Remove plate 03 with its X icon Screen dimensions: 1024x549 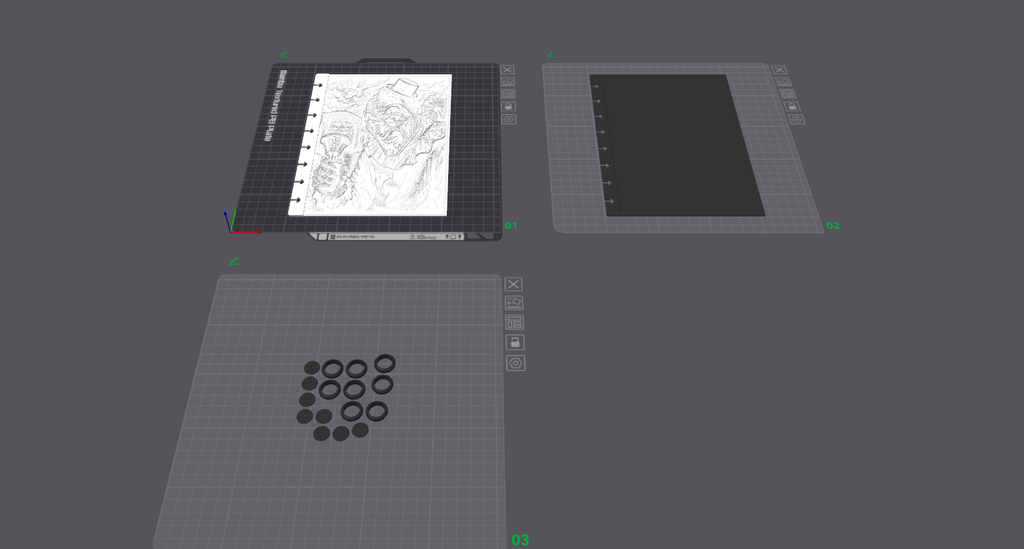point(513,284)
